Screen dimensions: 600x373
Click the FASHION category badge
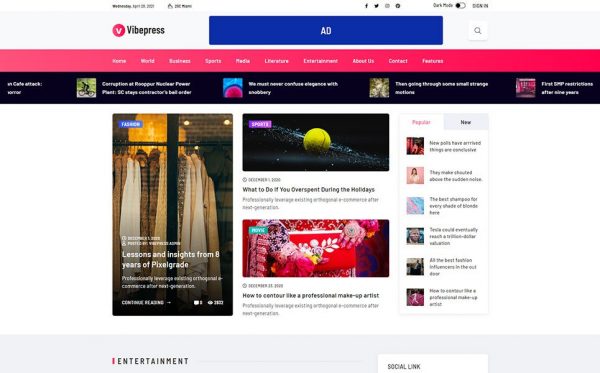pyautogui.click(x=130, y=124)
